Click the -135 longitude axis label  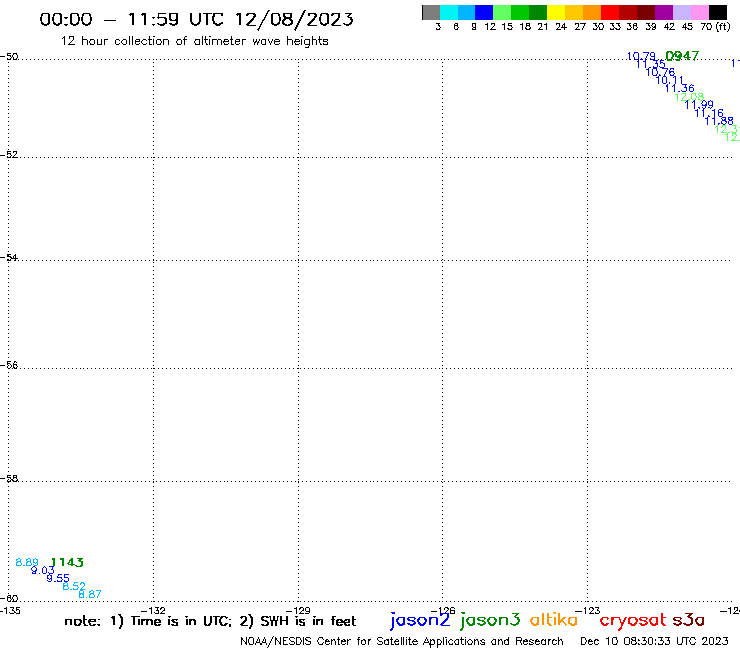click(10, 611)
